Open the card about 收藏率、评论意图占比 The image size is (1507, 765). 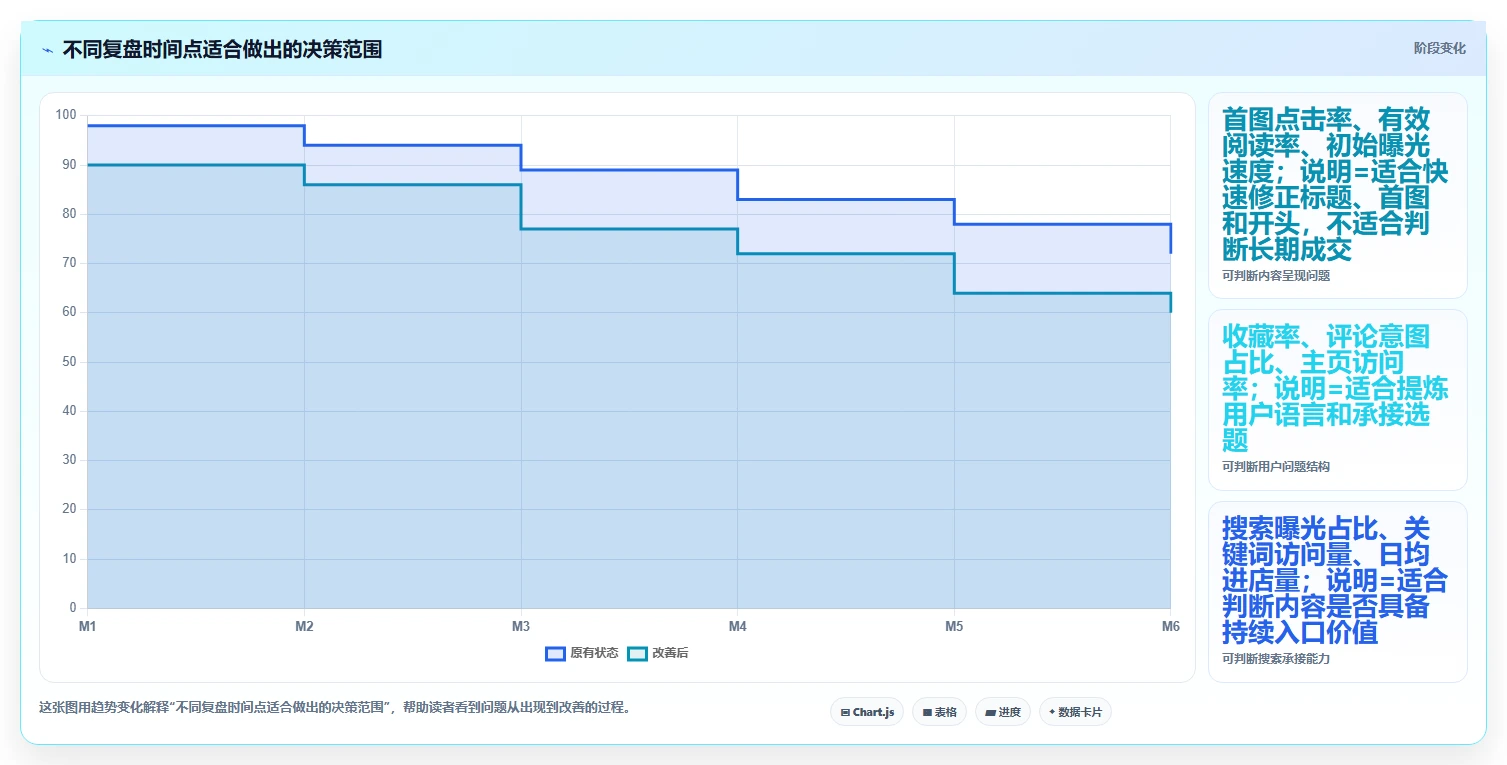point(1337,400)
